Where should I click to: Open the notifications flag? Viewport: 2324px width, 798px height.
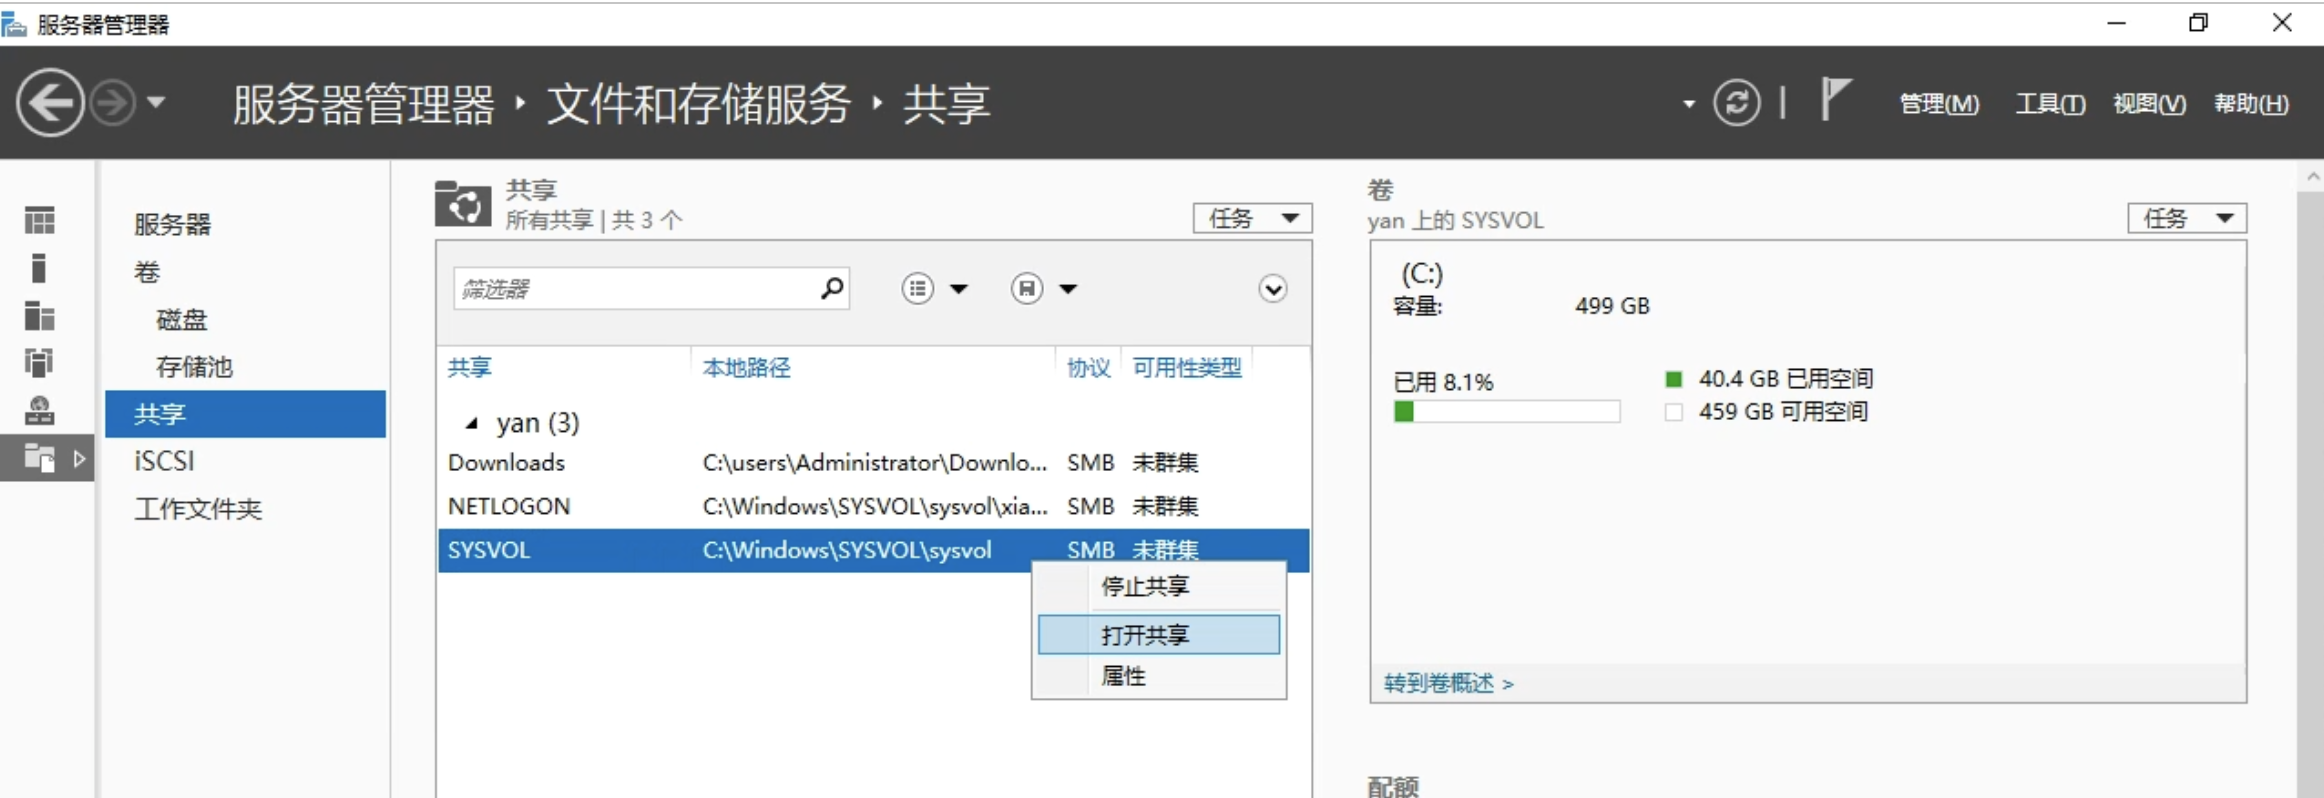[x=1835, y=100]
